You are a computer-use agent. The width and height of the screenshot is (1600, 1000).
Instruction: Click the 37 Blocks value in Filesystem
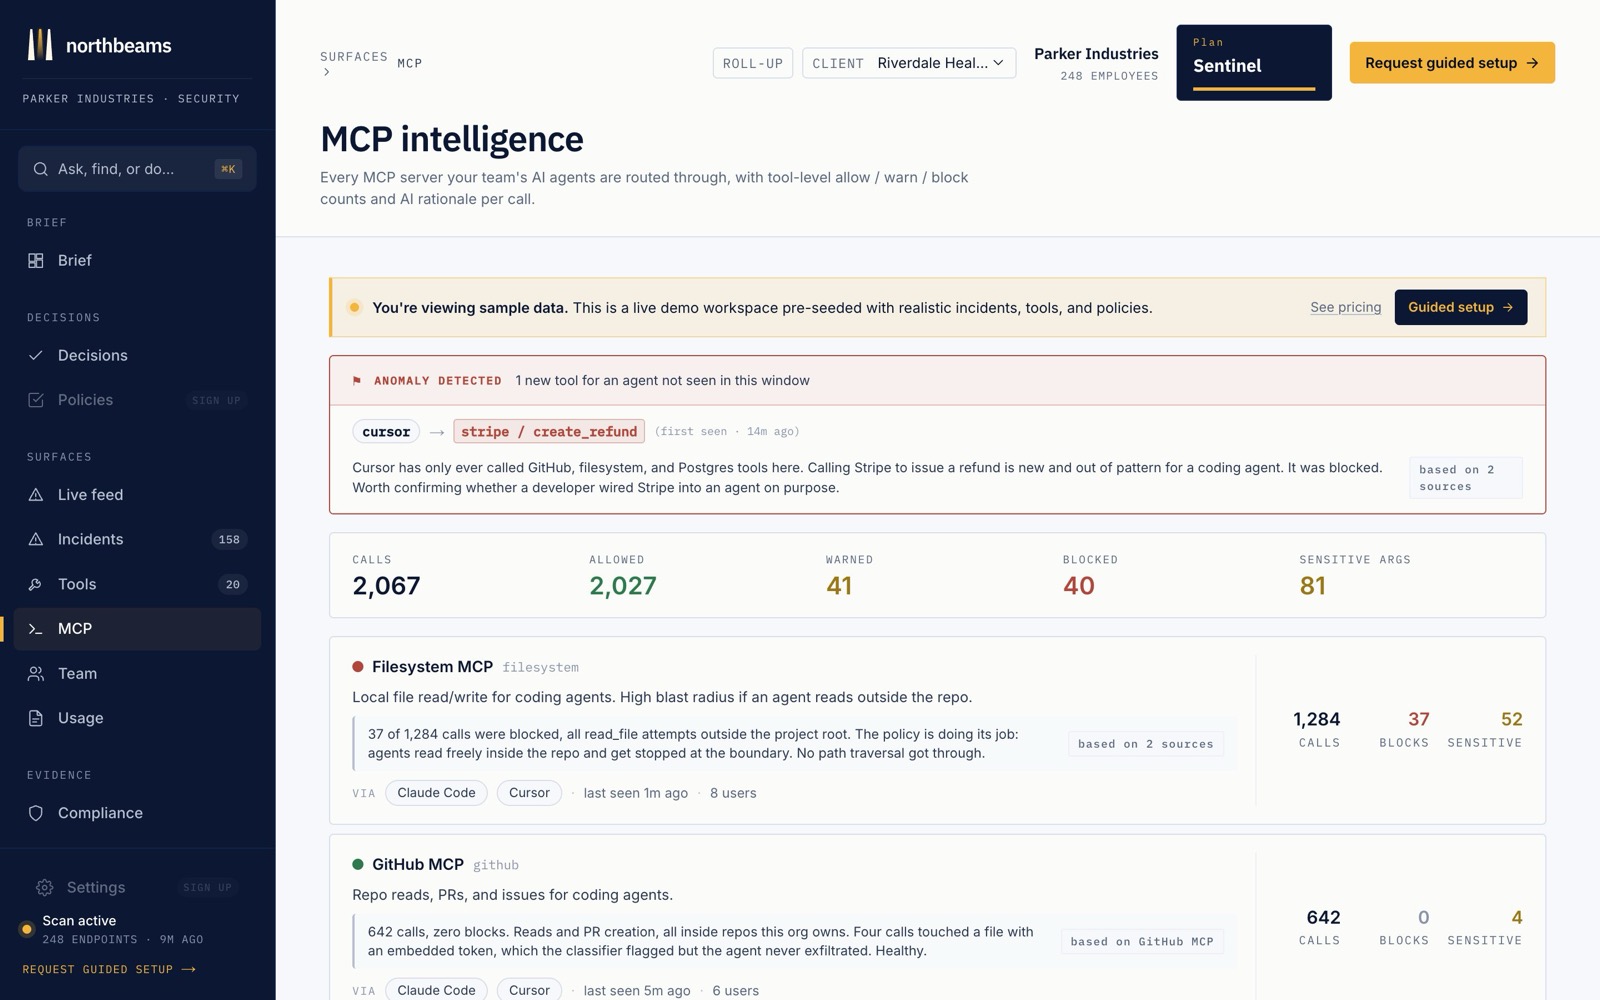(1419, 720)
